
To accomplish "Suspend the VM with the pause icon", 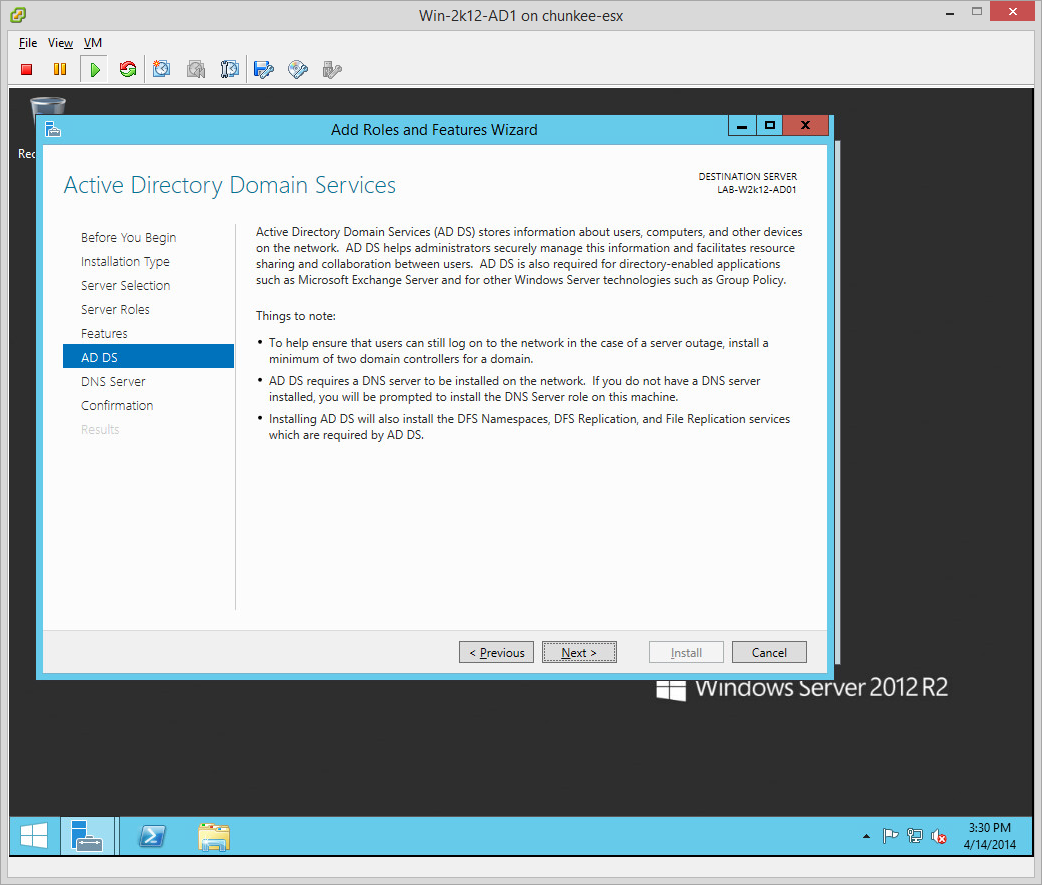I will coord(60,69).
